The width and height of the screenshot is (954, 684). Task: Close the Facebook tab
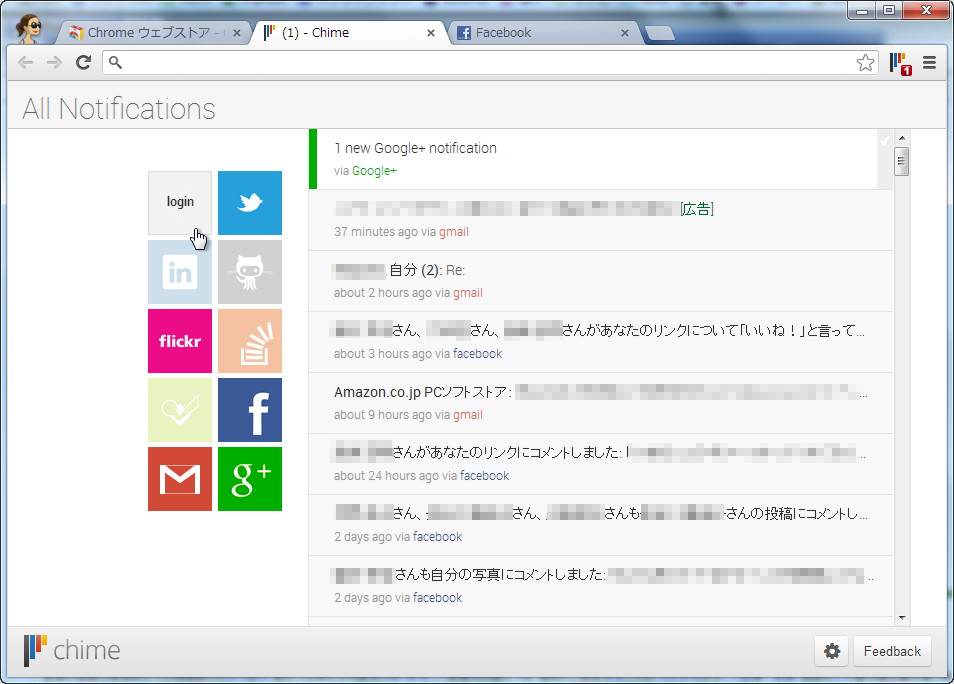pyautogui.click(x=625, y=33)
